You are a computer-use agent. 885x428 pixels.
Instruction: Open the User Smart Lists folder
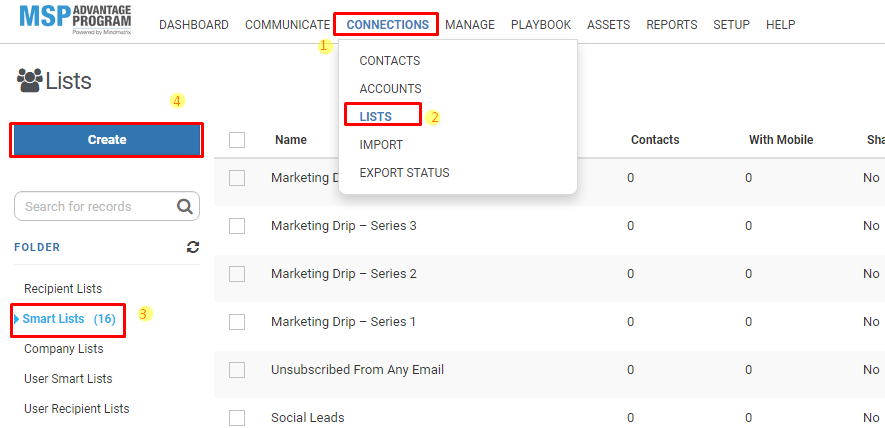pyautogui.click(x=68, y=379)
